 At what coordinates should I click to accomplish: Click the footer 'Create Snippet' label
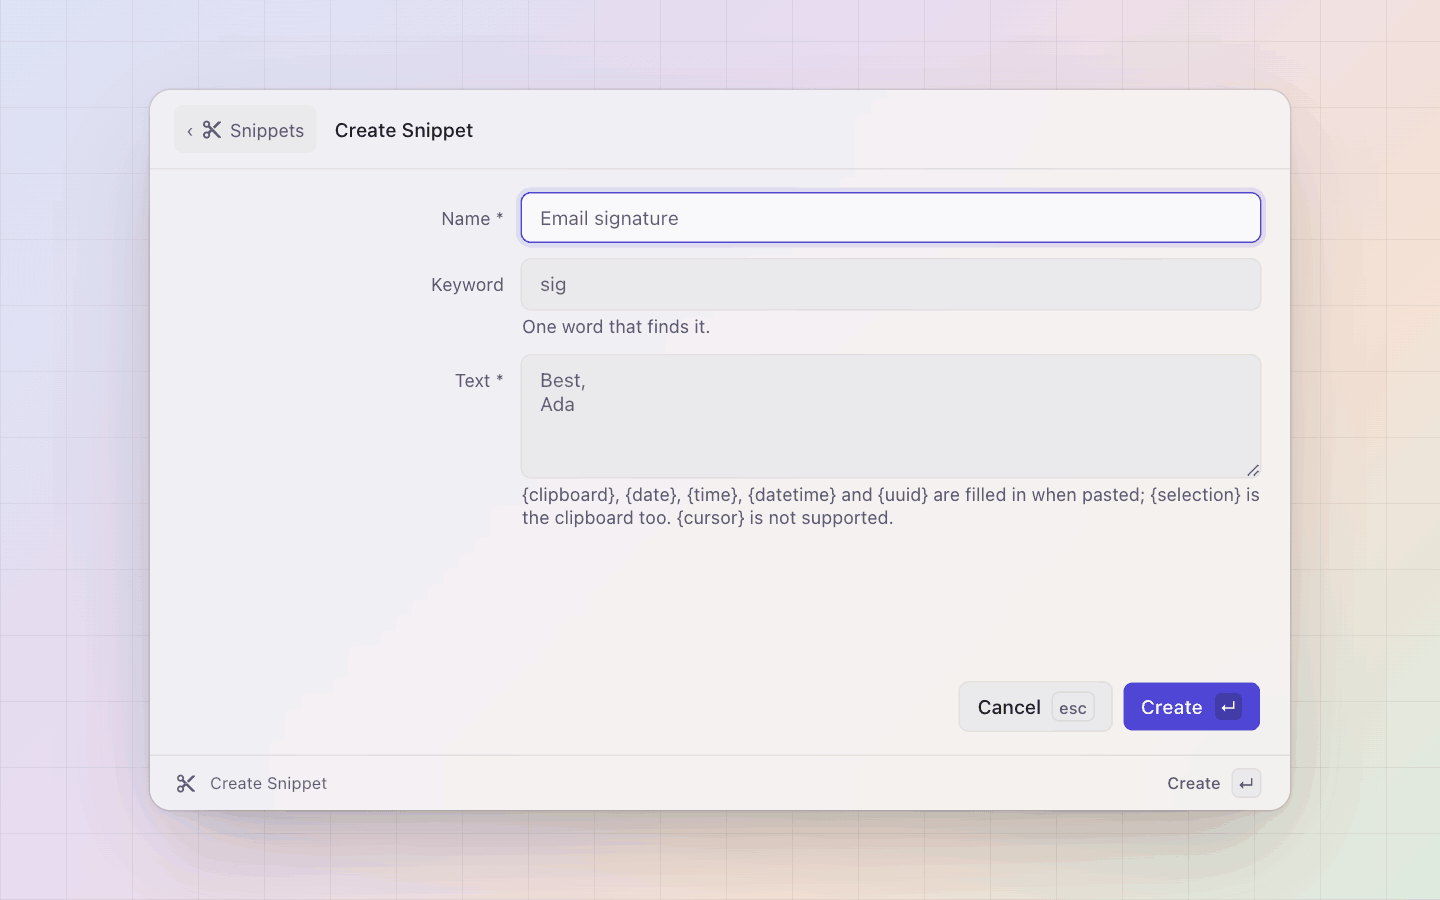pyautogui.click(x=268, y=783)
